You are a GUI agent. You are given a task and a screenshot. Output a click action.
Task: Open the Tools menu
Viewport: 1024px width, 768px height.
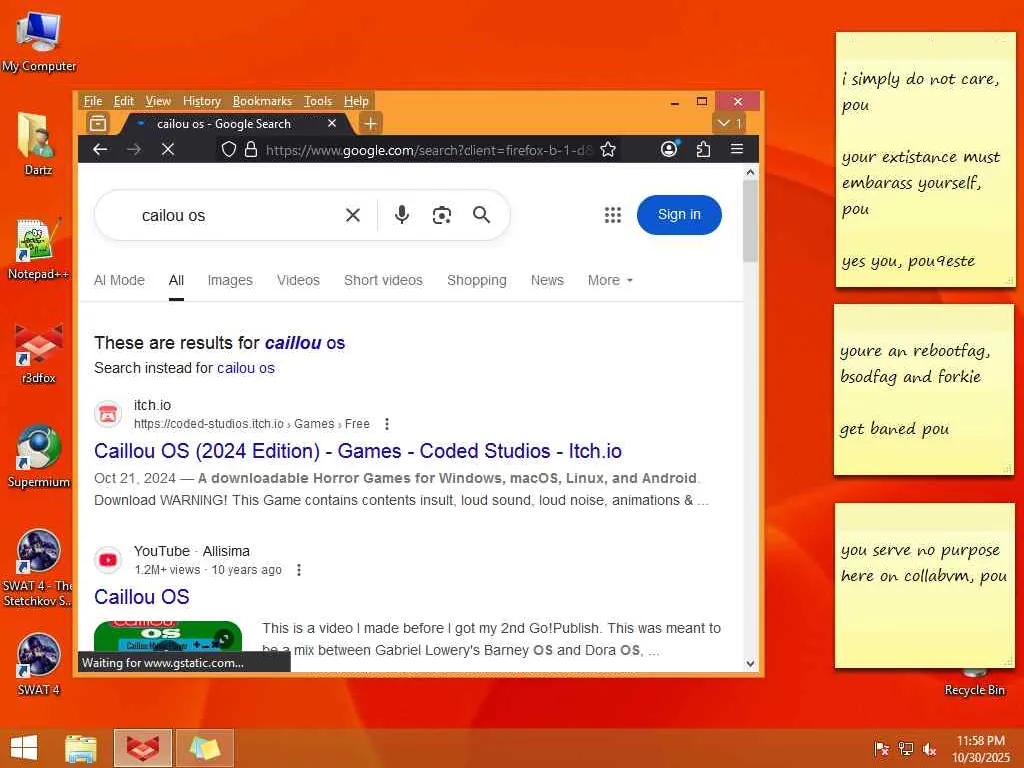coord(317,101)
